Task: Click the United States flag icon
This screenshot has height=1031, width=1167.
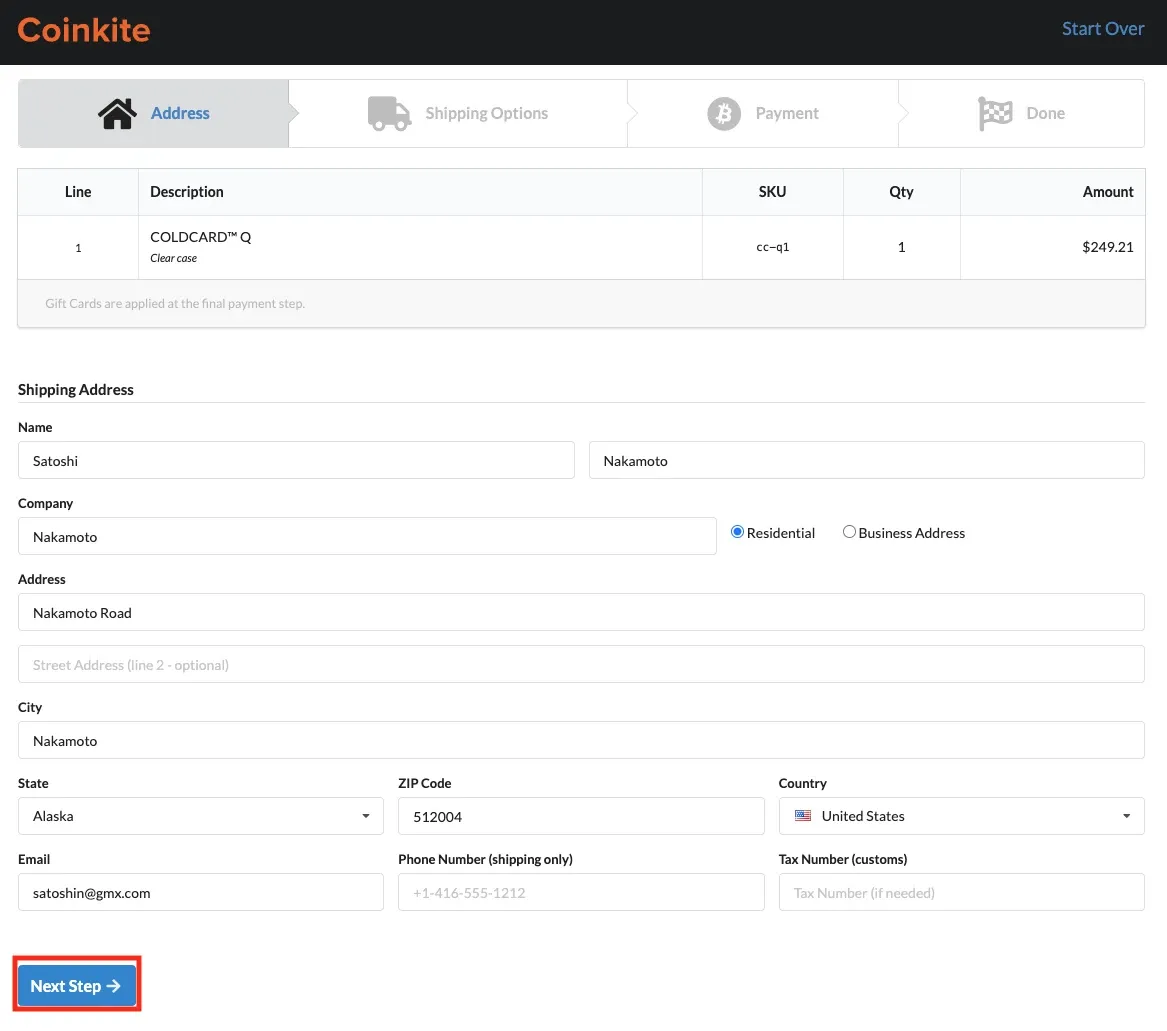Action: coord(802,816)
